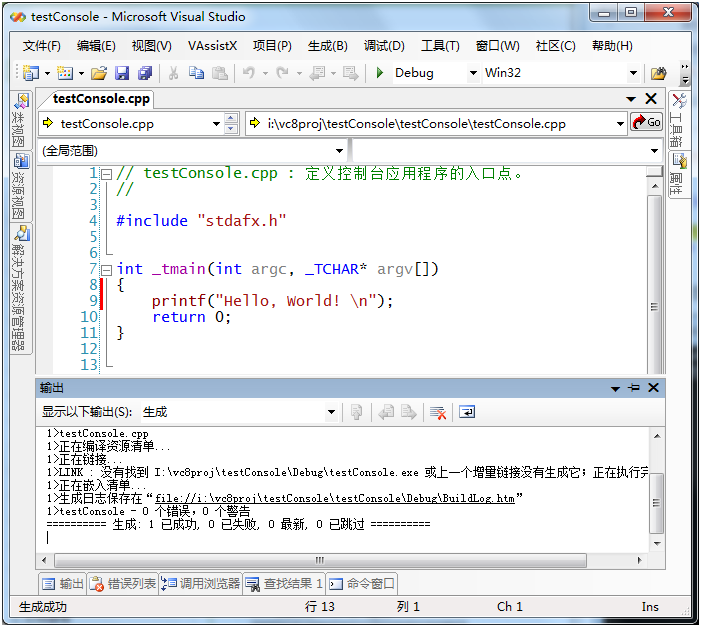
Task: Go to the next message in the output
Action: tap(409, 412)
